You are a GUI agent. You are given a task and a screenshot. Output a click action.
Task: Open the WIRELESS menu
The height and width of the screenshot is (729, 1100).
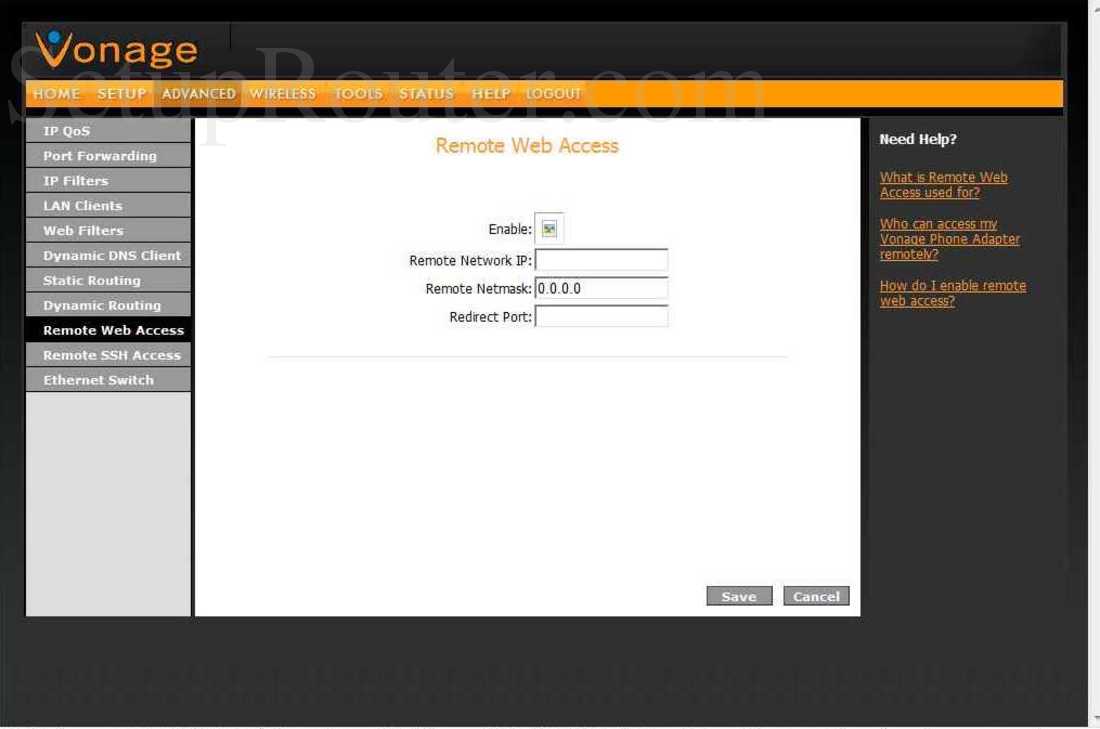coord(283,93)
